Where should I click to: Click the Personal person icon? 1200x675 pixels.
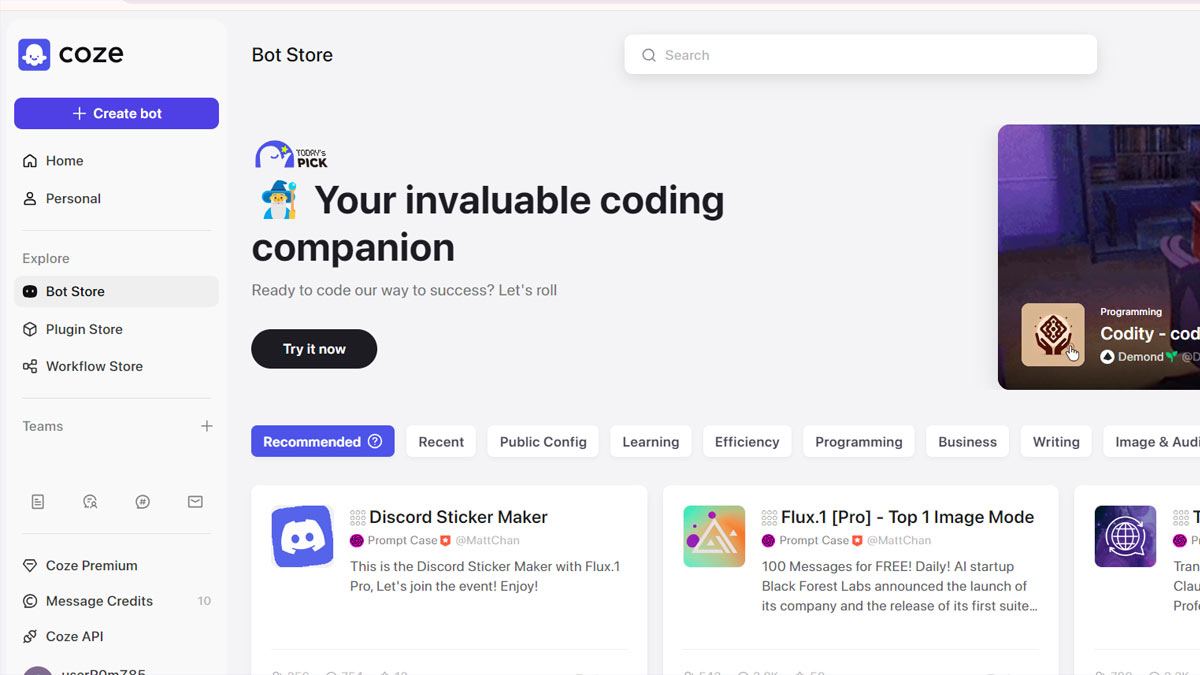coord(30,198)
